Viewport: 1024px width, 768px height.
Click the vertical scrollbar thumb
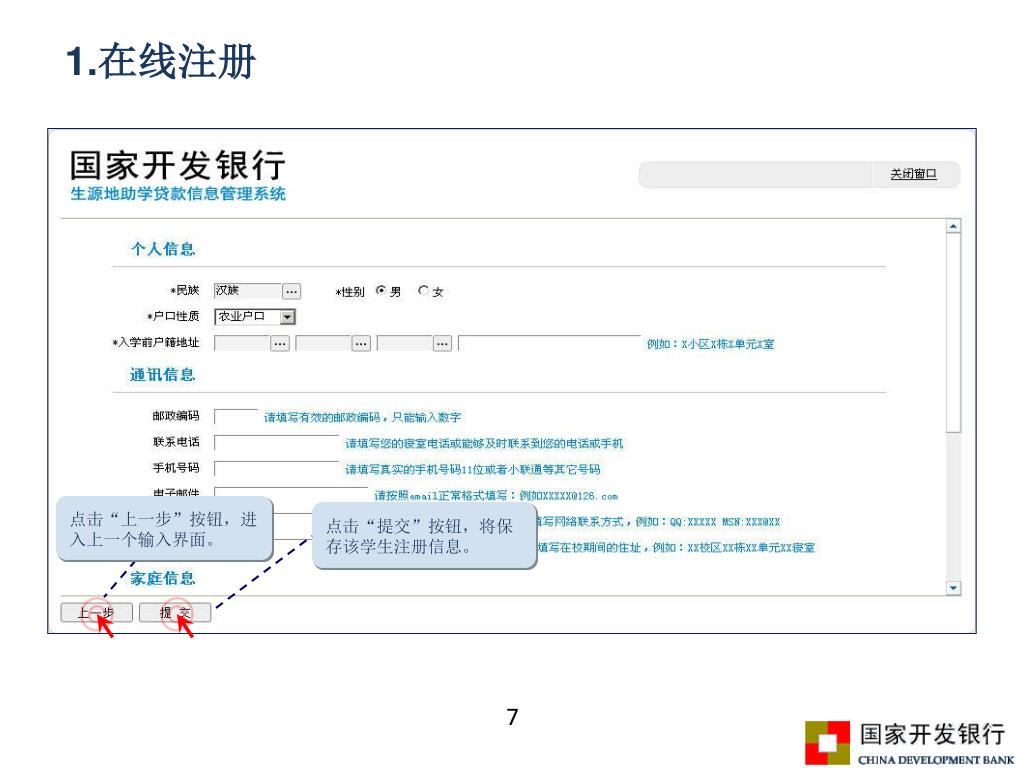point(953,333)
